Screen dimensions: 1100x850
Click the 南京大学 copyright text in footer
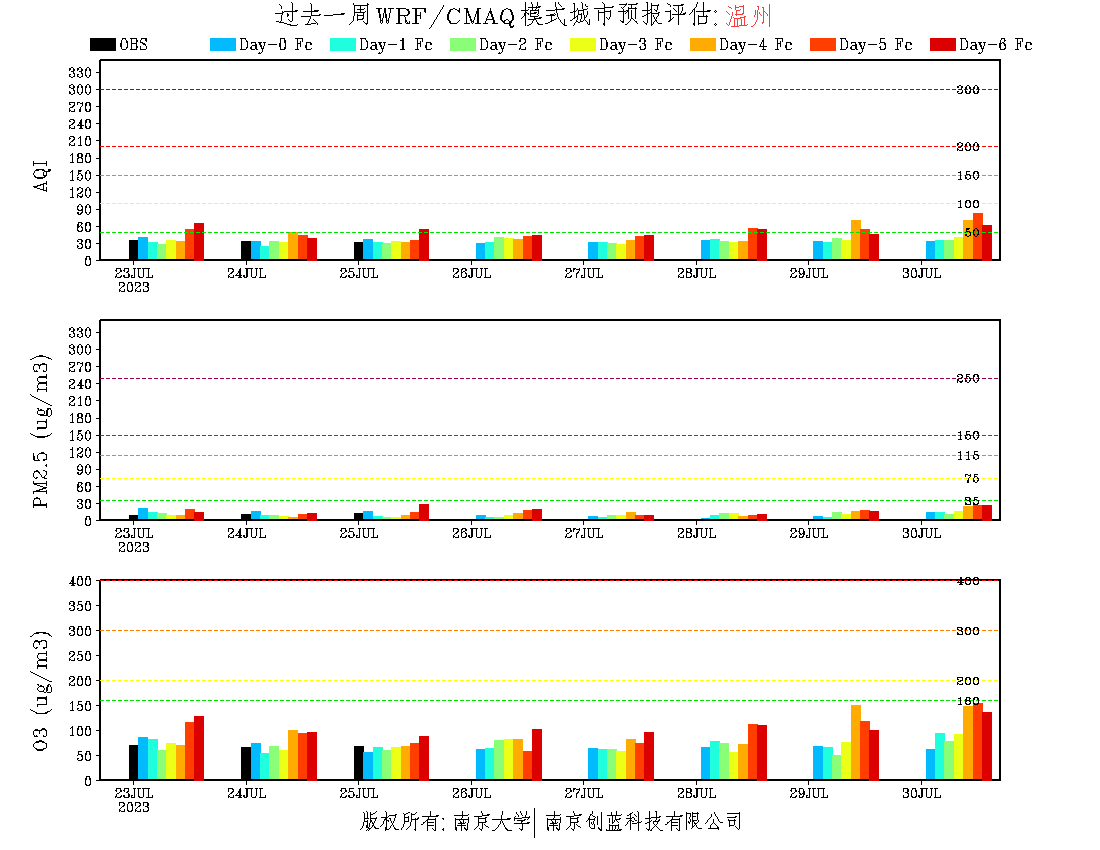[490, 822]
